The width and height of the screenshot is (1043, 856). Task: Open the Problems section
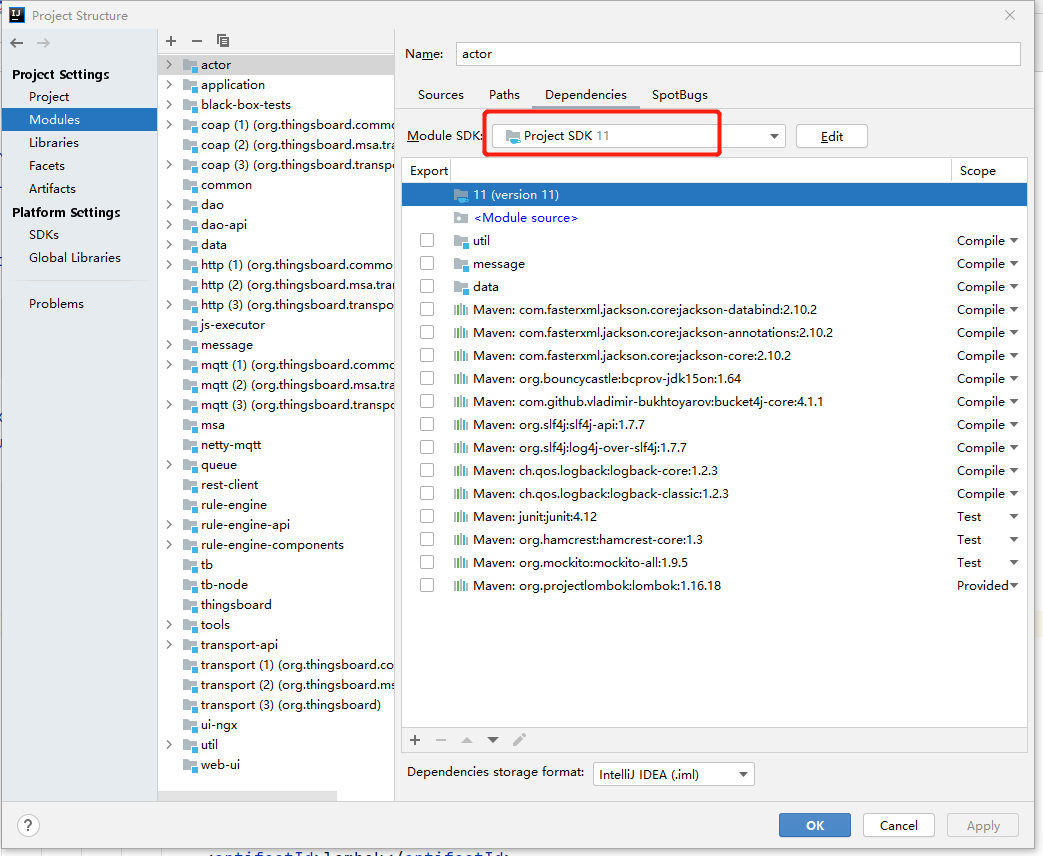coord(57,303)
